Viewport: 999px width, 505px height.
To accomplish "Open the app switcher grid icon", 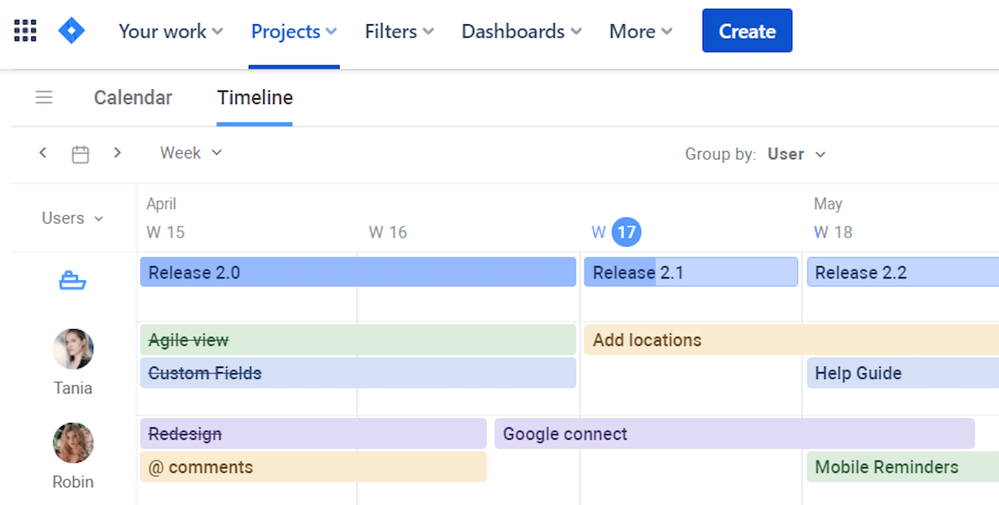I will pos(25,31).
